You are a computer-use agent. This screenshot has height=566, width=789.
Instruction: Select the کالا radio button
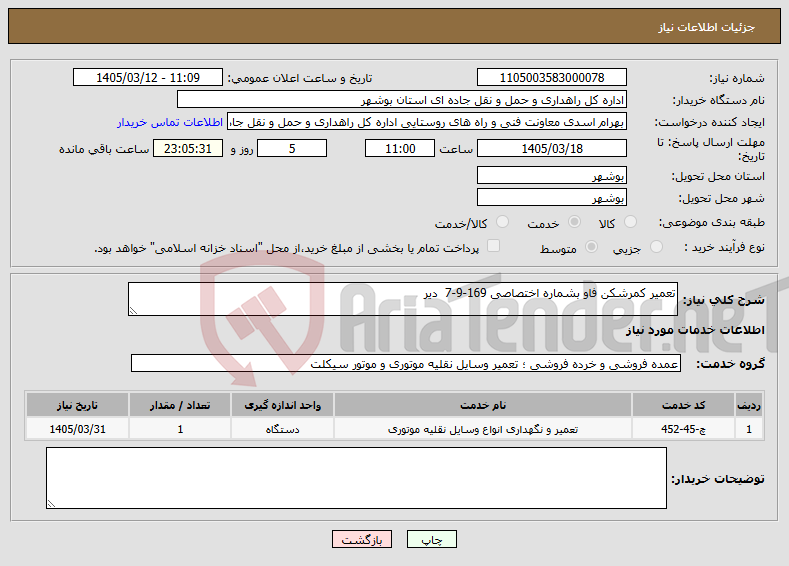pyautogui.click(x=630, y=222)
